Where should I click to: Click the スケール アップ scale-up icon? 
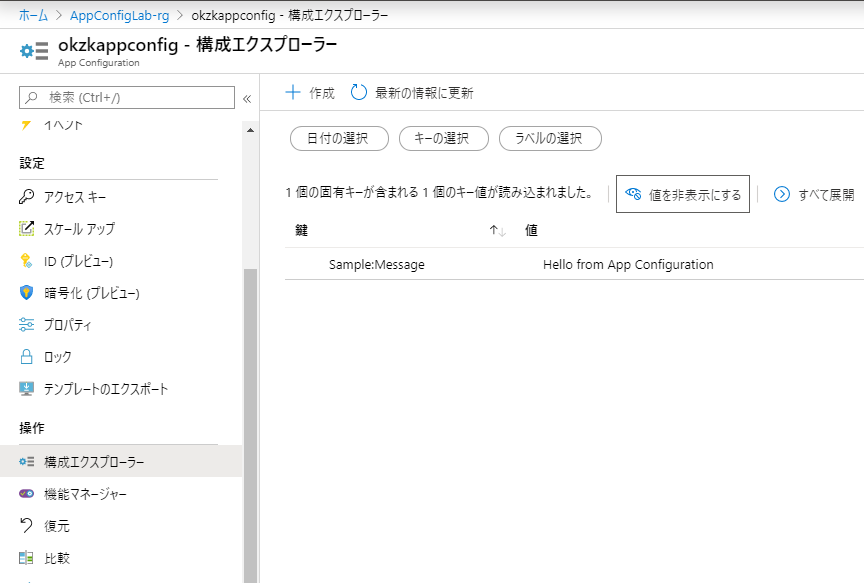pos(26,228)
